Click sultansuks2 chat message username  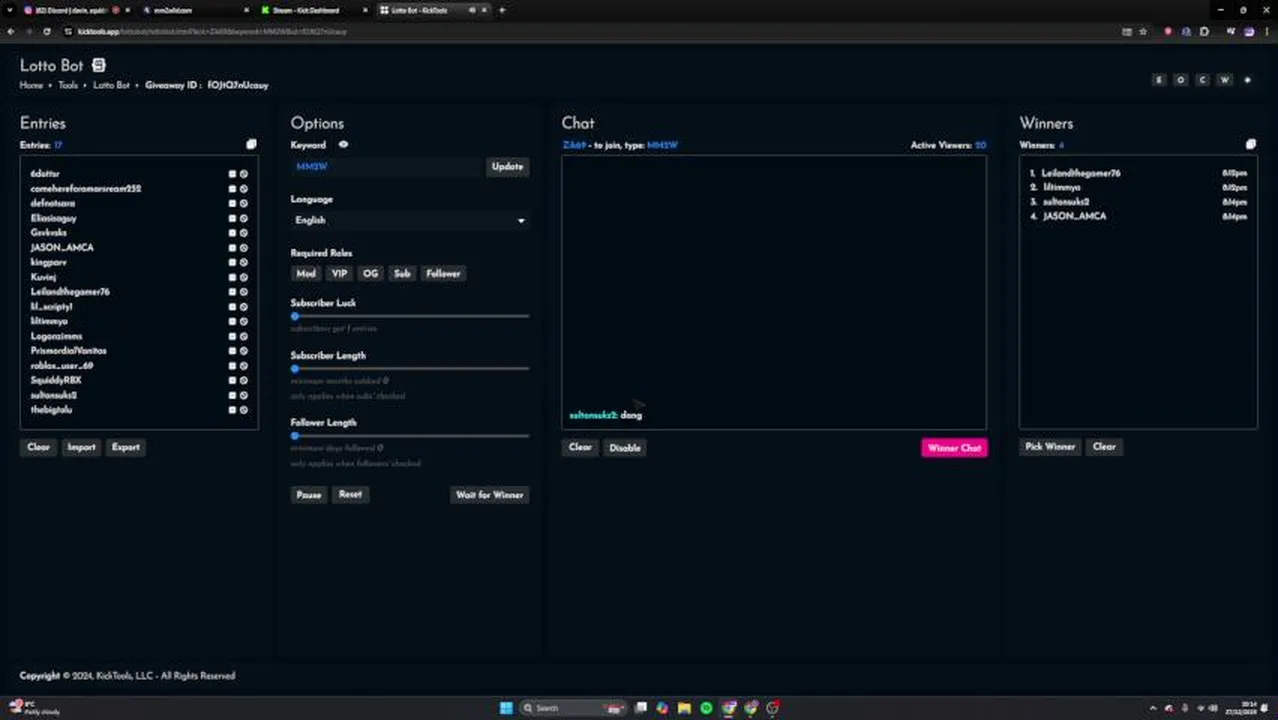pyautogui.click(x=593, y=415)
